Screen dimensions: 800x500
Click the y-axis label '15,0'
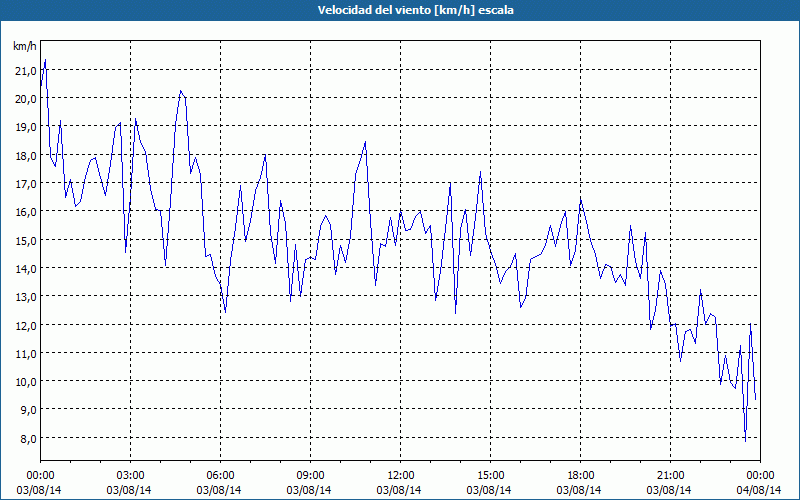tap(26, 240)
